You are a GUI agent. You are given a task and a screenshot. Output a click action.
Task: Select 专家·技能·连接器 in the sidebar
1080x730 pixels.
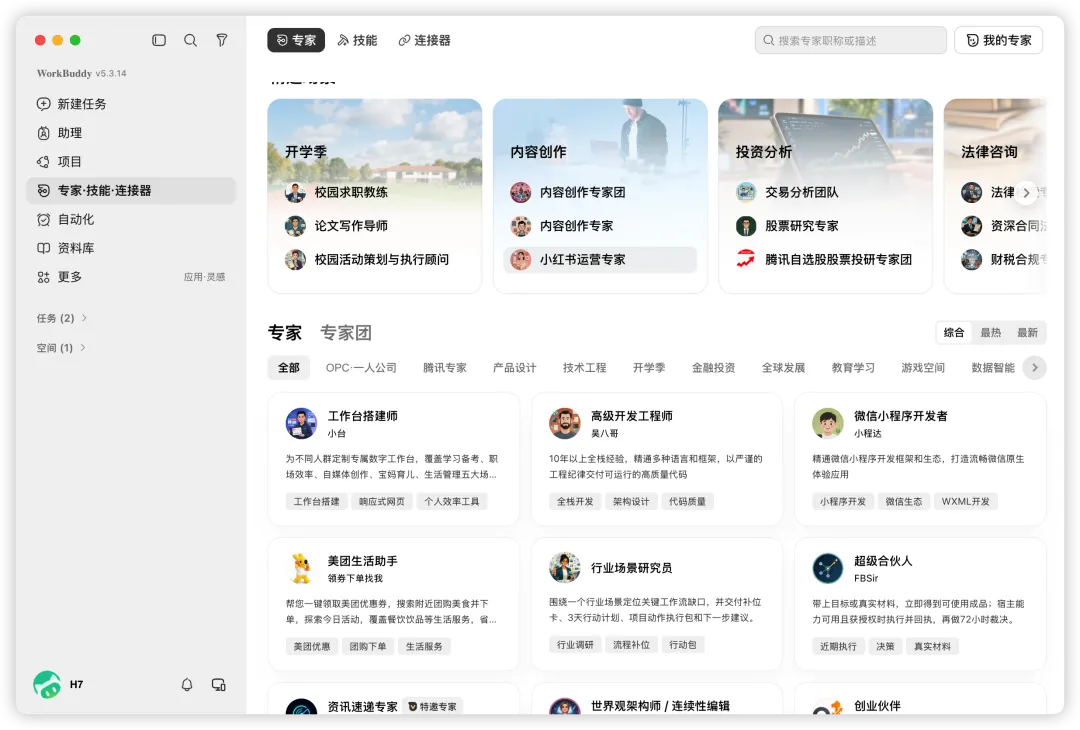131,191
